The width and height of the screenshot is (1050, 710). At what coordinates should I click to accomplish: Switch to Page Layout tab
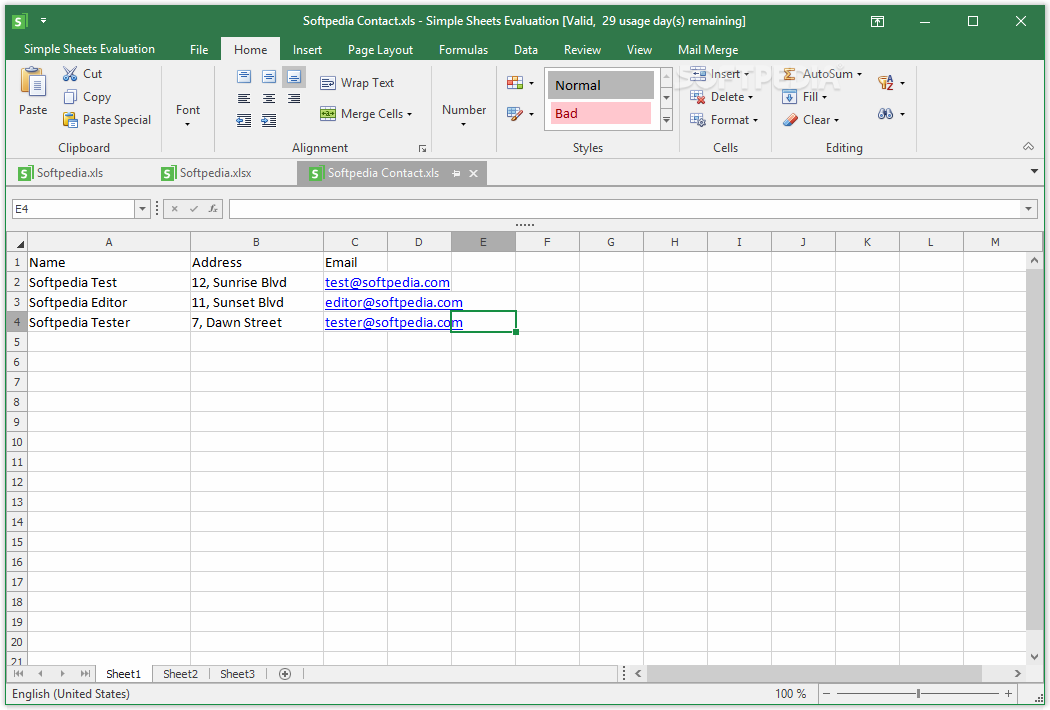pyautogui.click(x=380, y=50)
